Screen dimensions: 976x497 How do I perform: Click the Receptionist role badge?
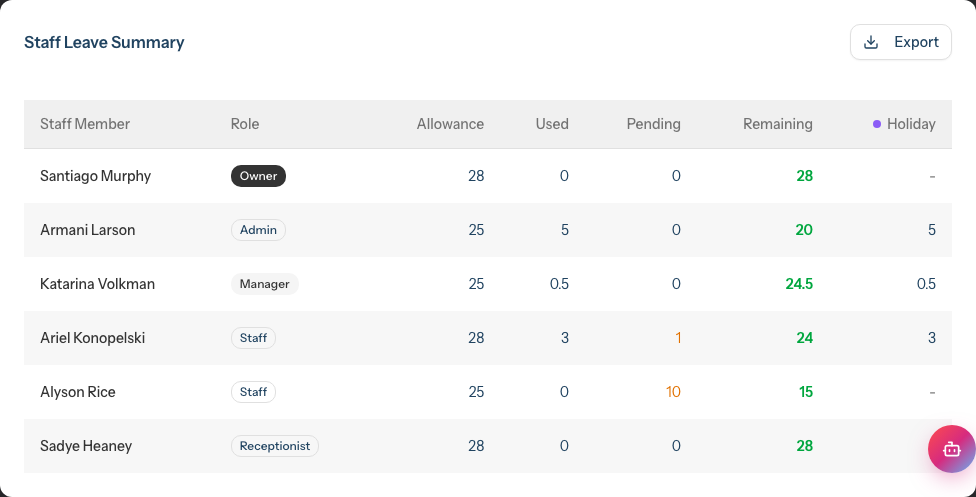coord(274,446)
